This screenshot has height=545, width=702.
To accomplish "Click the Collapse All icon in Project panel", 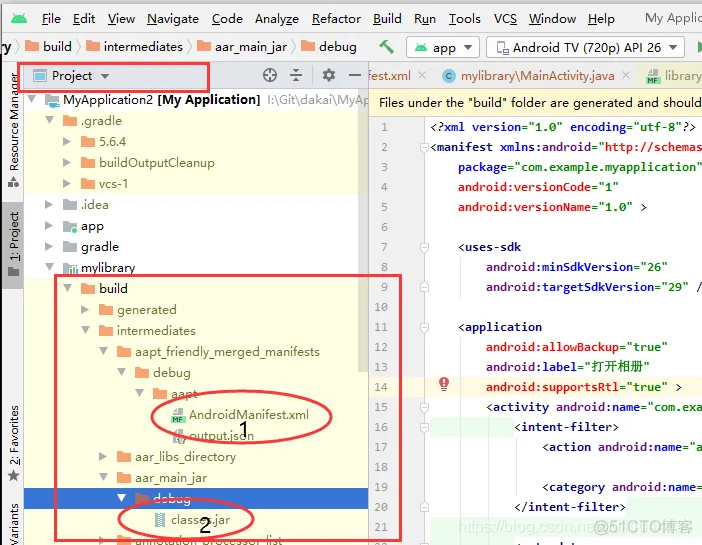I will [x=296, y=75].
